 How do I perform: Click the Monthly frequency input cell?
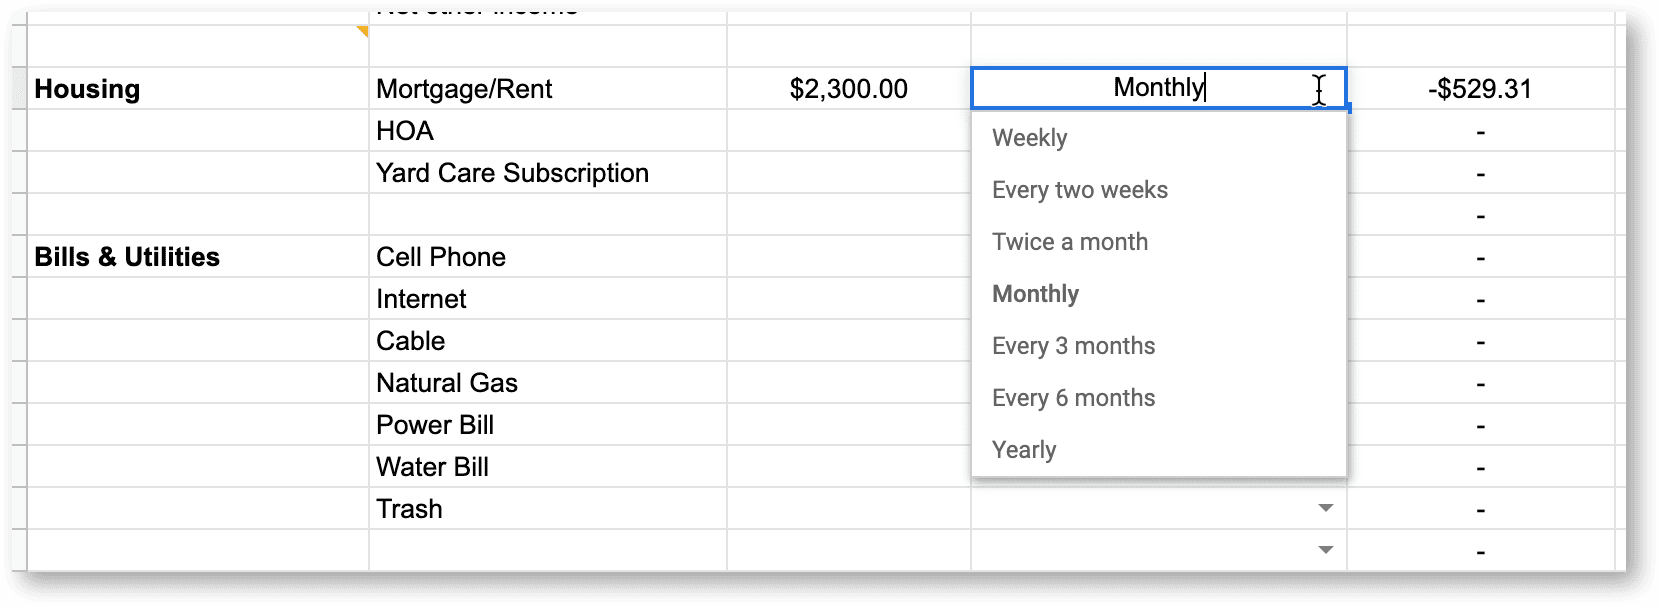click(x=1158, y=88)
